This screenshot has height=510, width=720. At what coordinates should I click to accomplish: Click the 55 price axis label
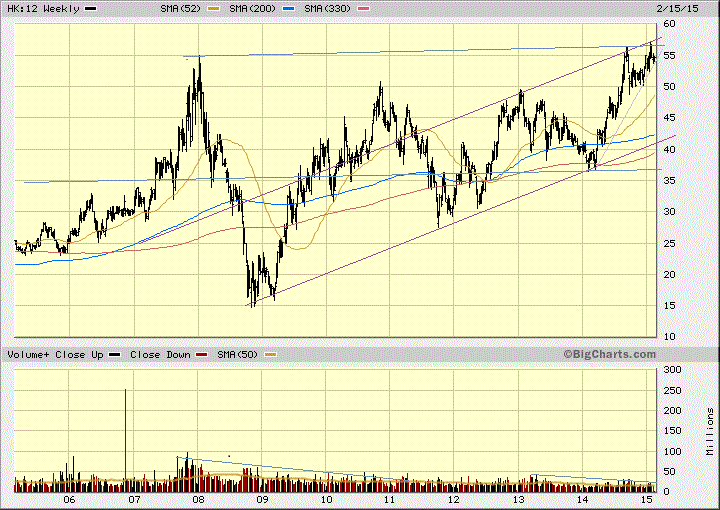point(669,56)
